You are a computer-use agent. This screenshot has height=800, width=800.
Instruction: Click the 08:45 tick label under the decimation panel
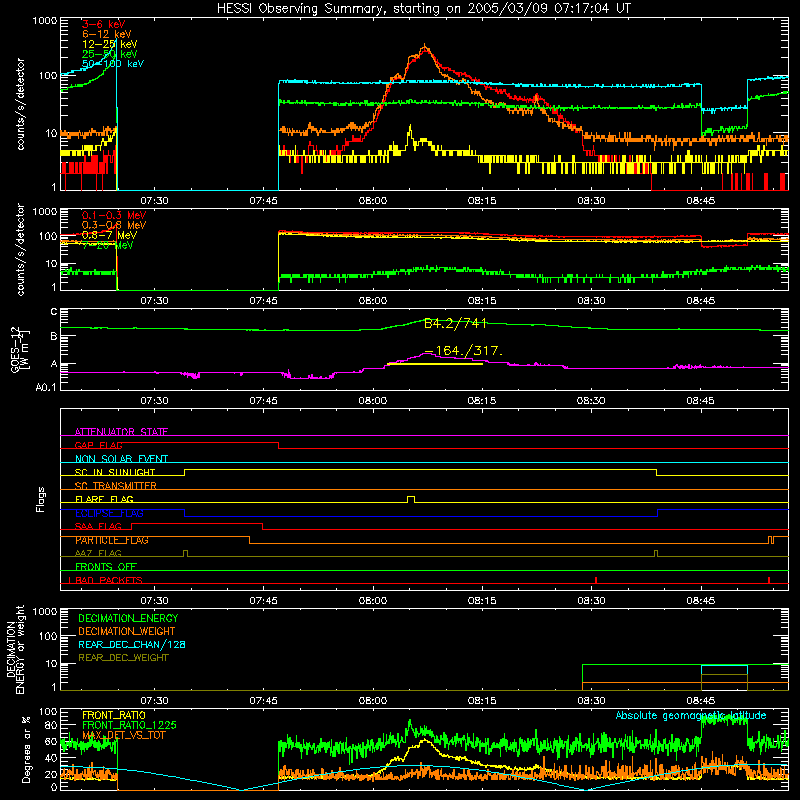701,701
